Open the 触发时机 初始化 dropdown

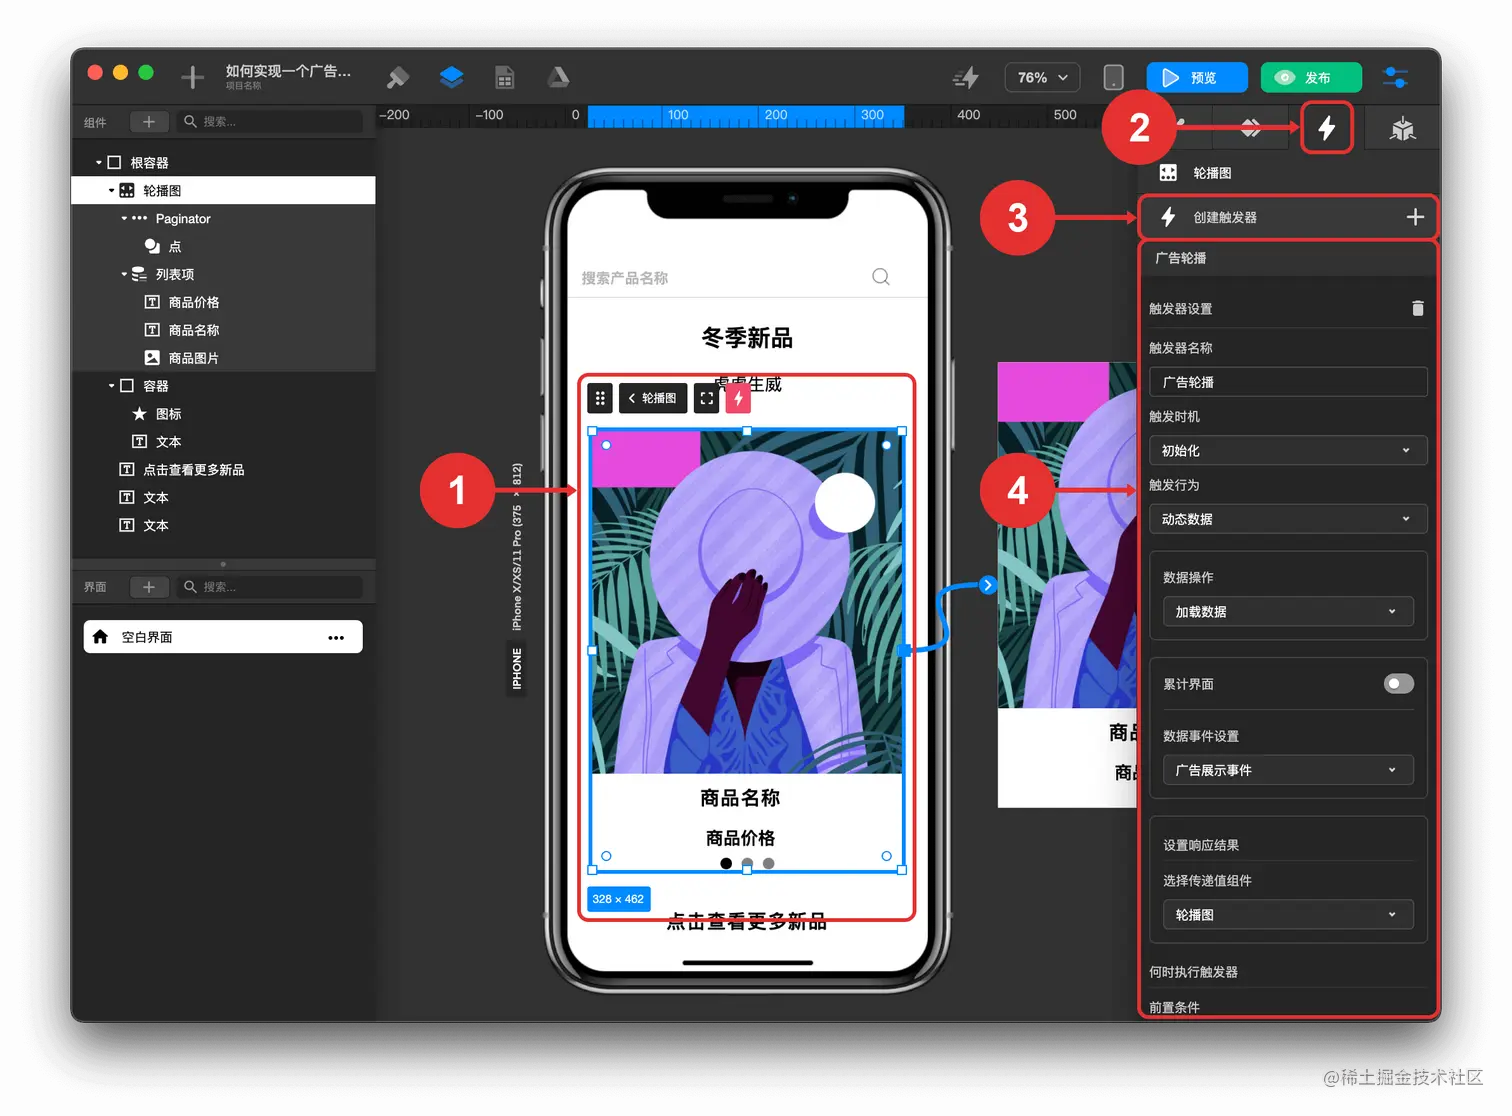click(x=1288, y=450)
